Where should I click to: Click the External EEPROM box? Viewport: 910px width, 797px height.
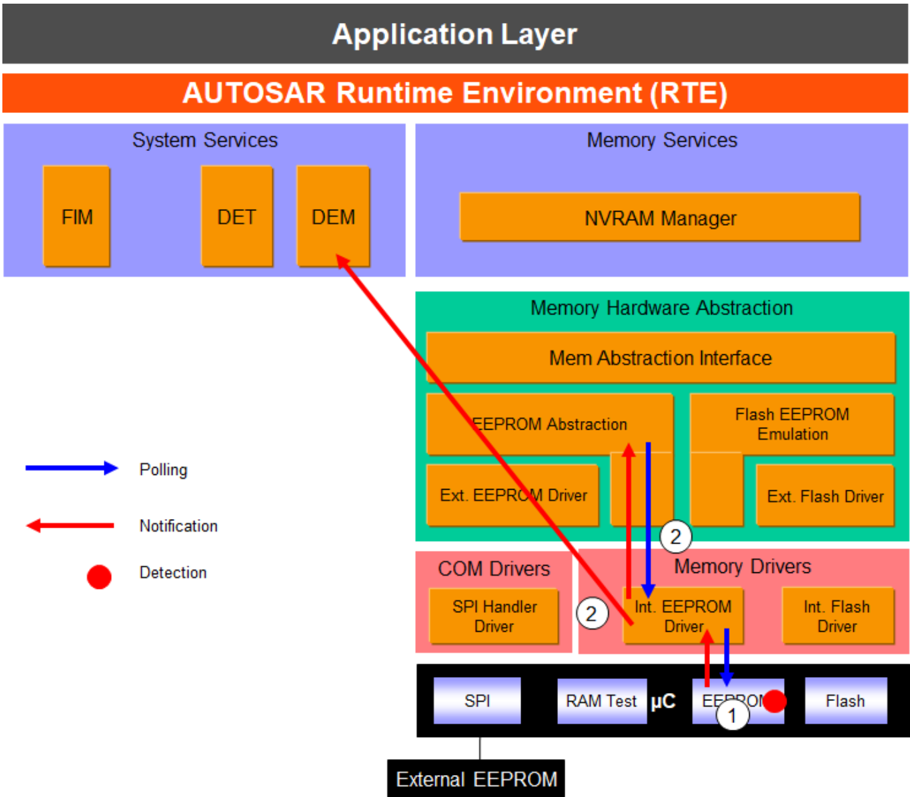(476, 778)
